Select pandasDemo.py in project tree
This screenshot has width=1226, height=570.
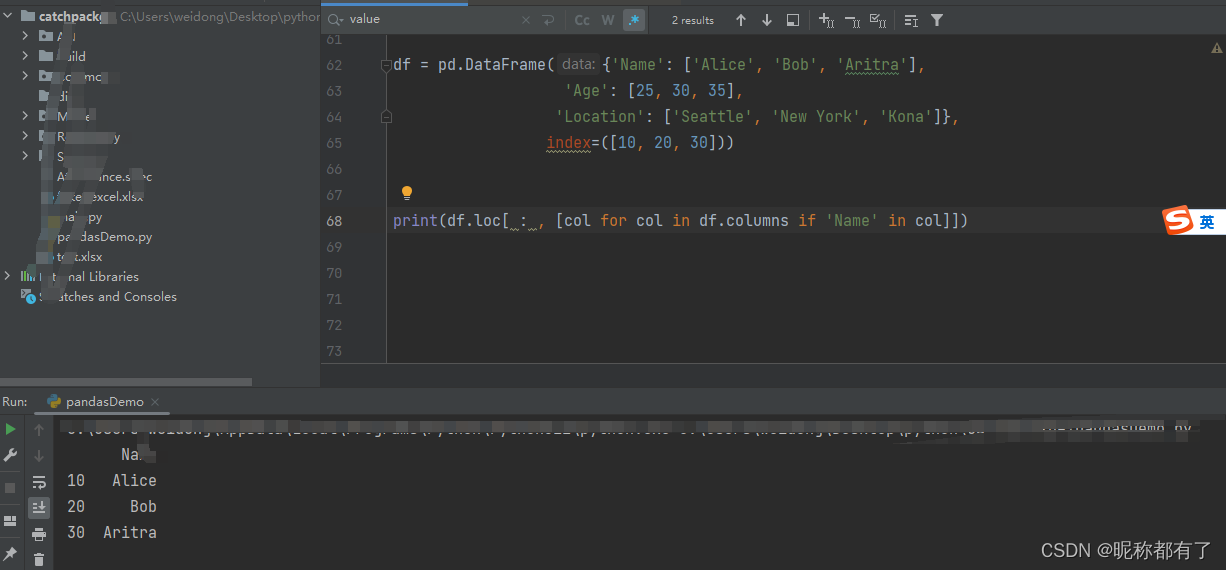tap(104, 237)
